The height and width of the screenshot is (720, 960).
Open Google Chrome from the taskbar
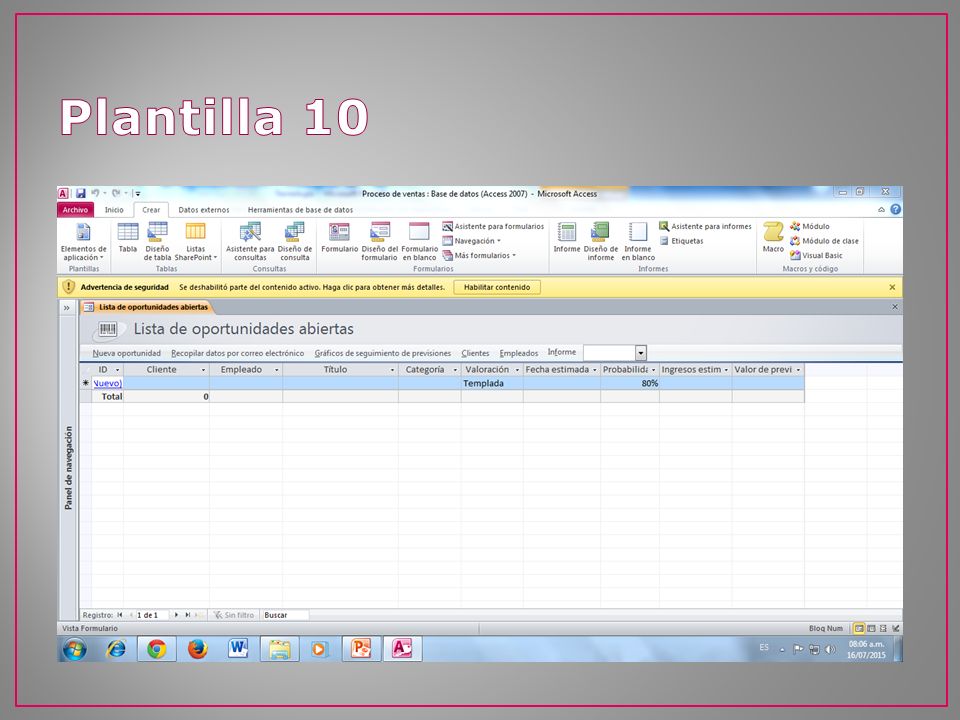(157, 649)
